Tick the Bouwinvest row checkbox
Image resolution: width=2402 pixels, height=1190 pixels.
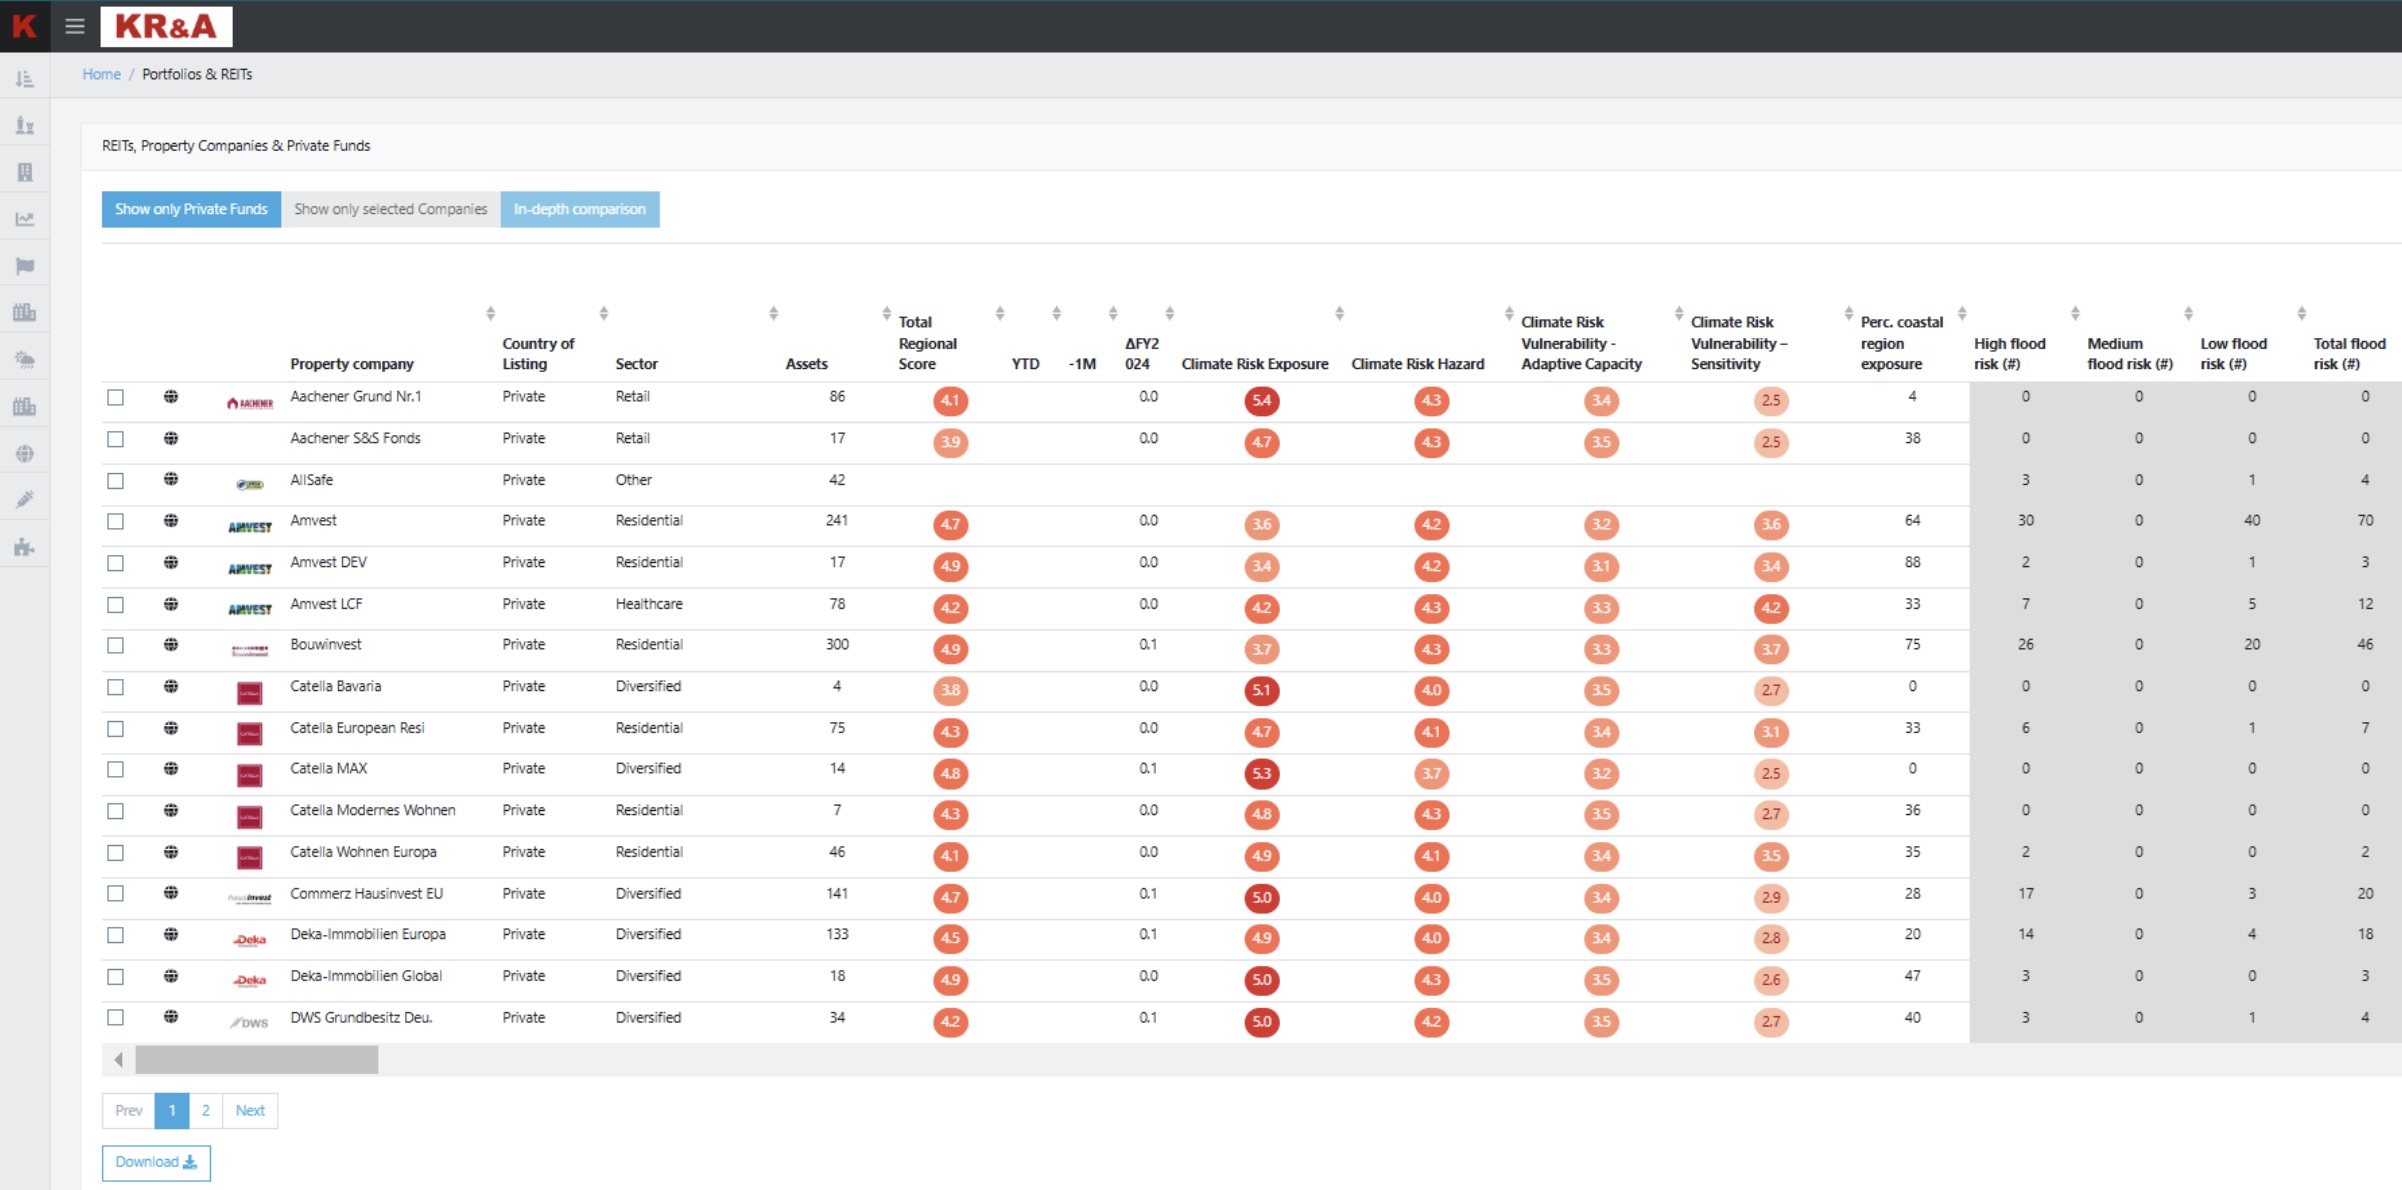coord(116,646)
